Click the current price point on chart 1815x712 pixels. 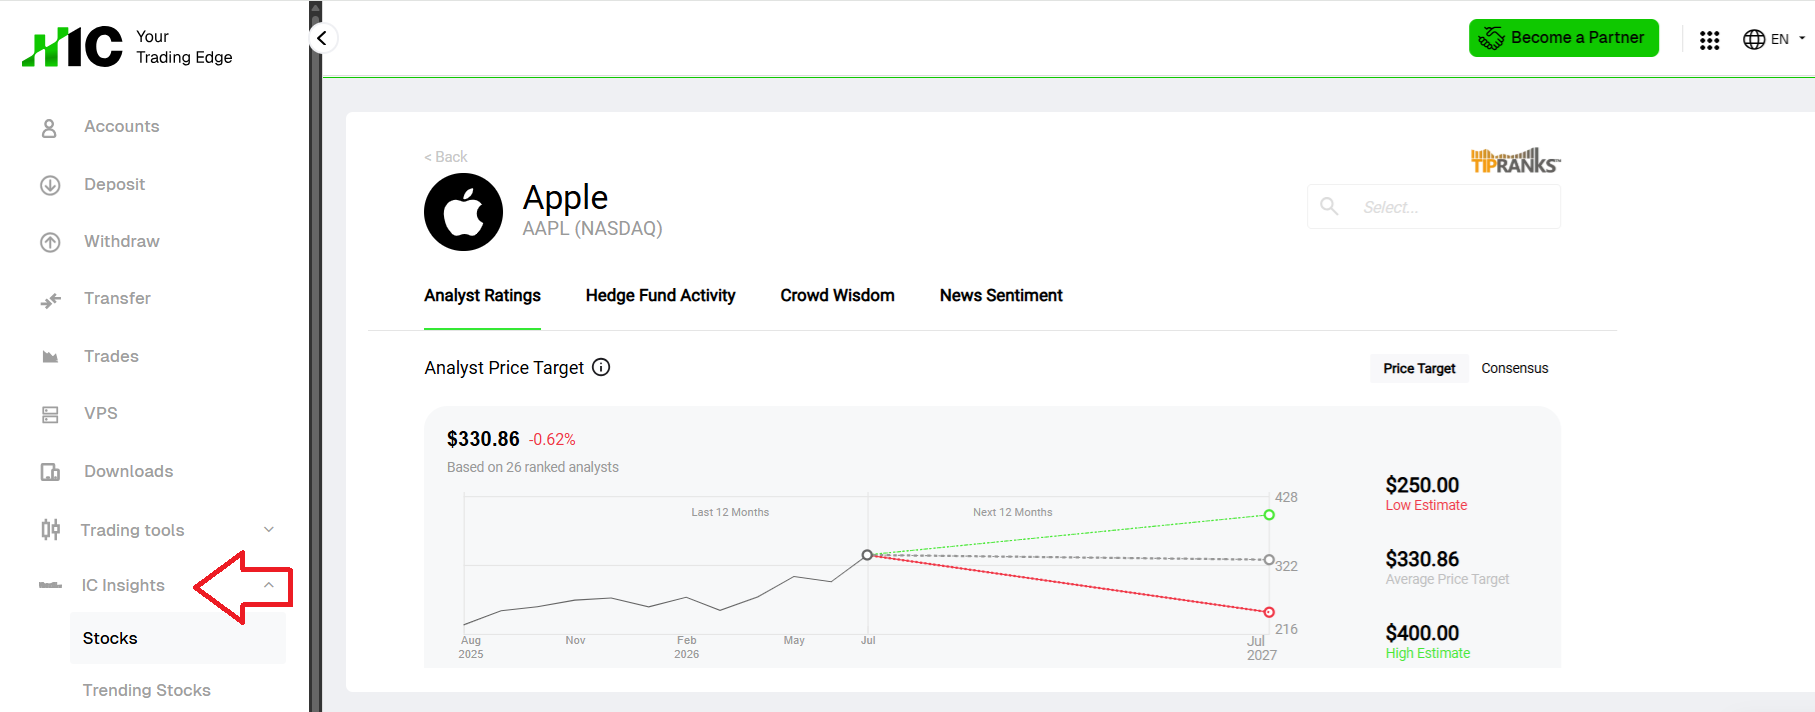[867, 555]
